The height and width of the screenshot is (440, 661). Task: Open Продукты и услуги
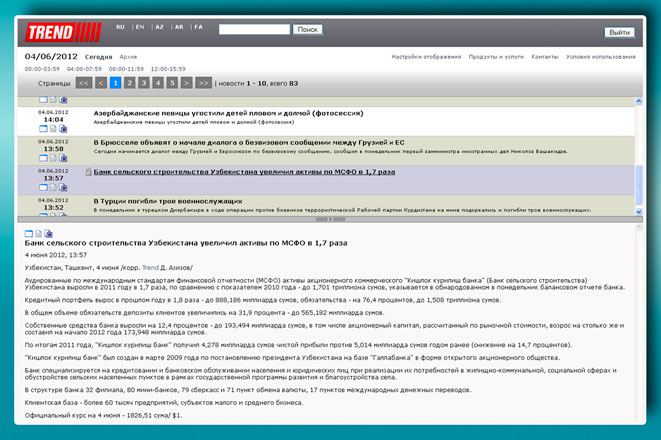pos(496,56)
